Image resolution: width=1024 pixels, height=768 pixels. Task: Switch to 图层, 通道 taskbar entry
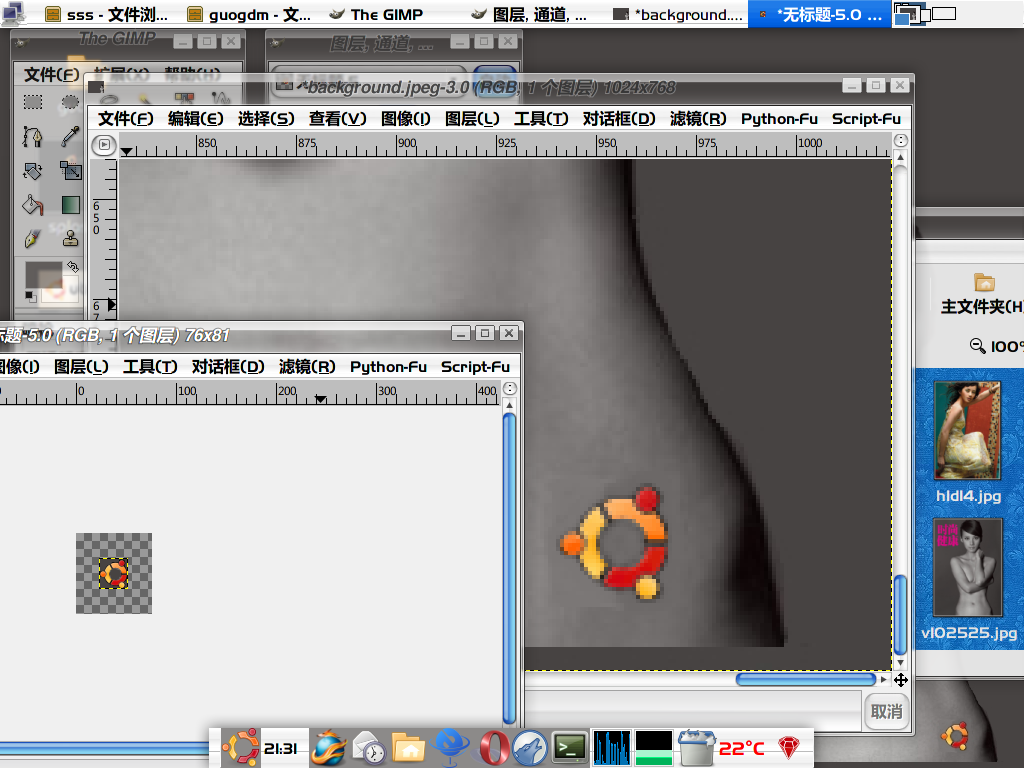[529, 14]
